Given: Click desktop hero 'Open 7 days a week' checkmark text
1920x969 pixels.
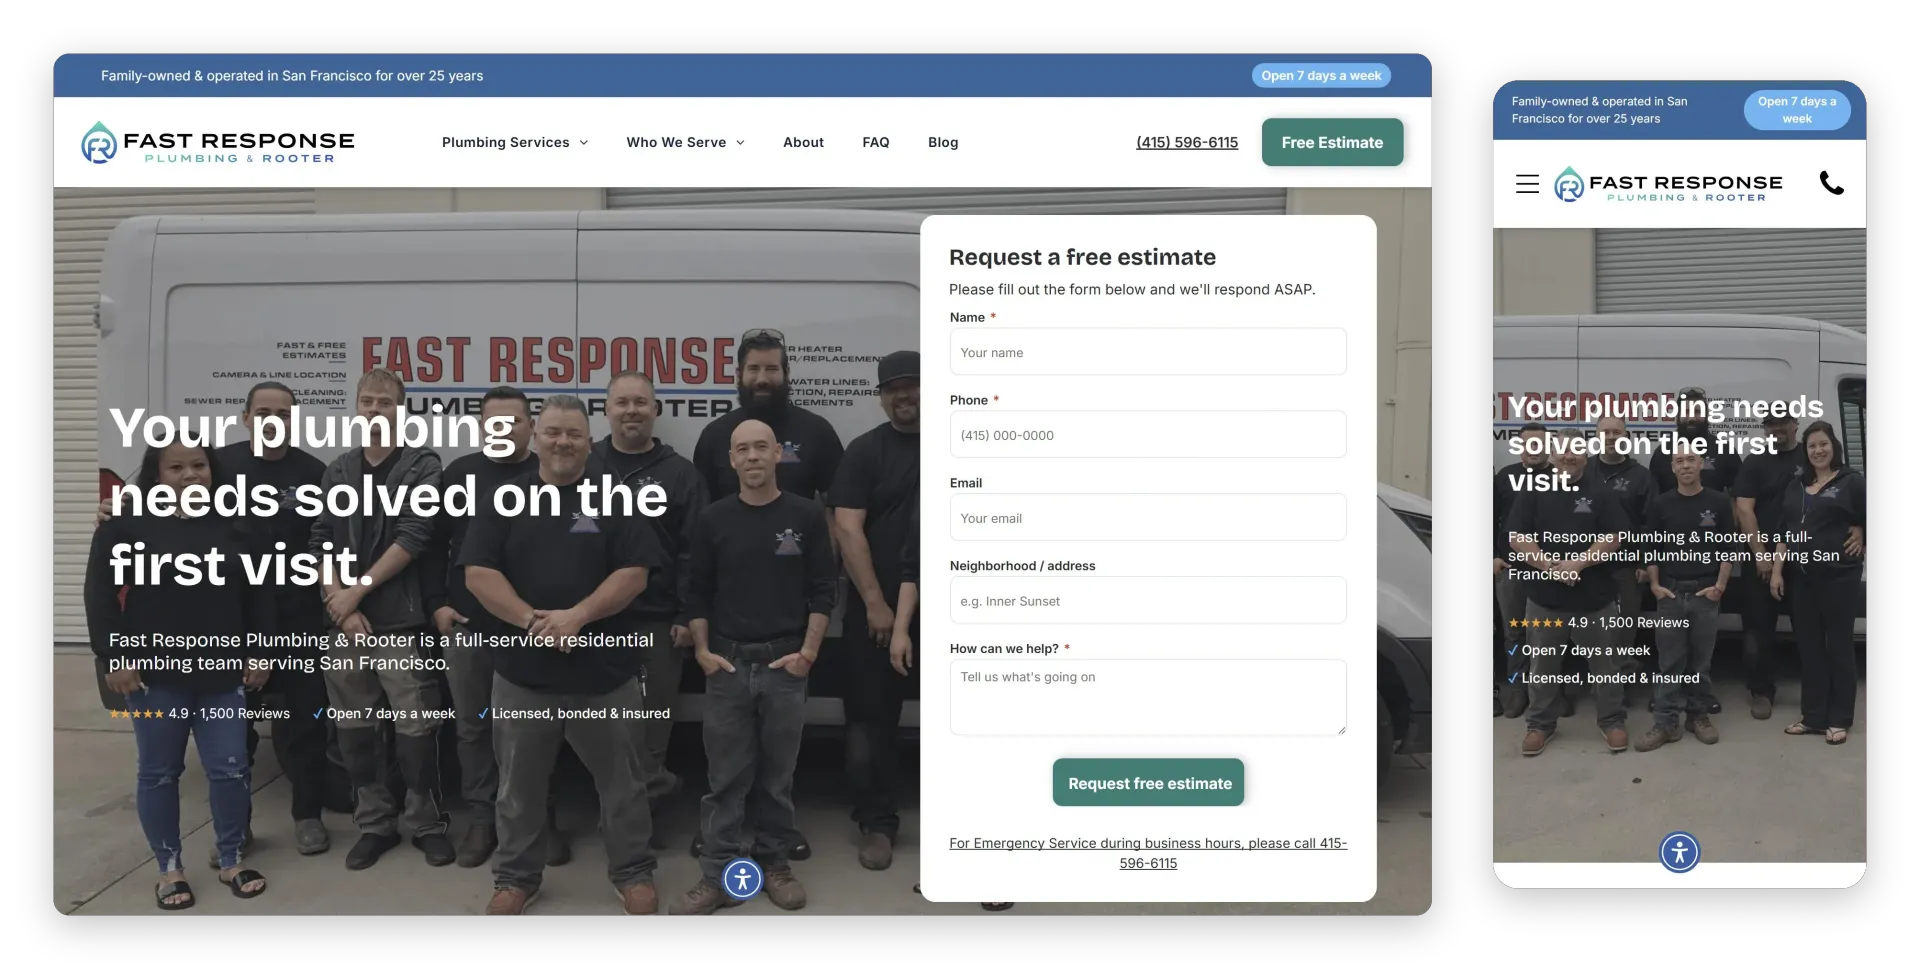Looking at the screenshot, I should 384,713.
